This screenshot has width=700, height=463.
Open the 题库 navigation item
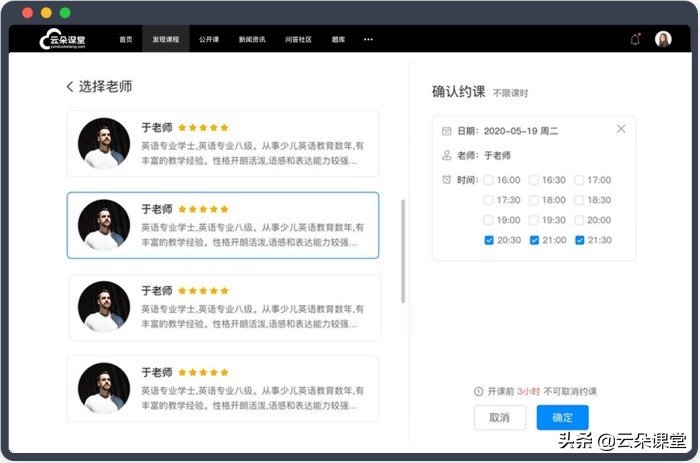pyautogui.click(x=338, y=39)
